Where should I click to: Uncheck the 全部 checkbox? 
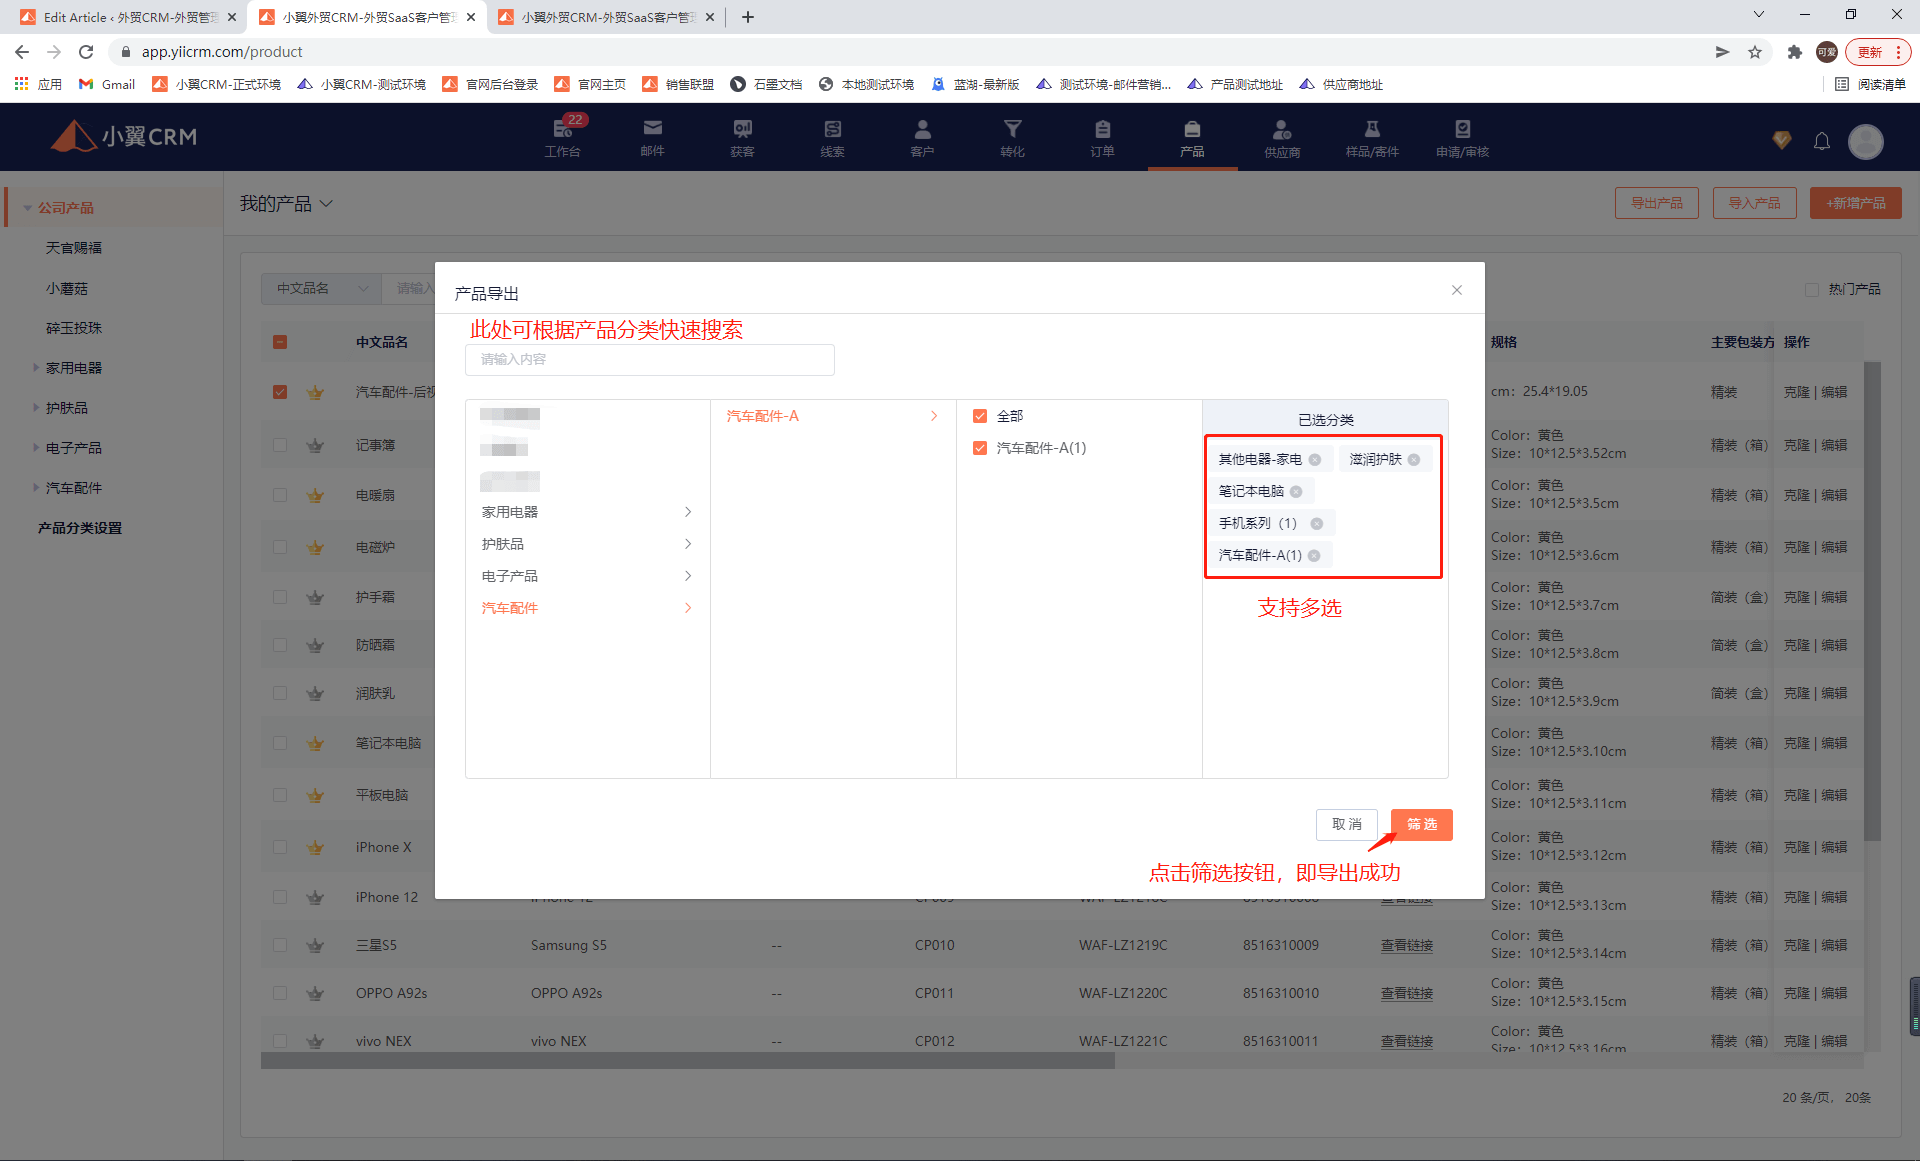[x=980, y=416]
